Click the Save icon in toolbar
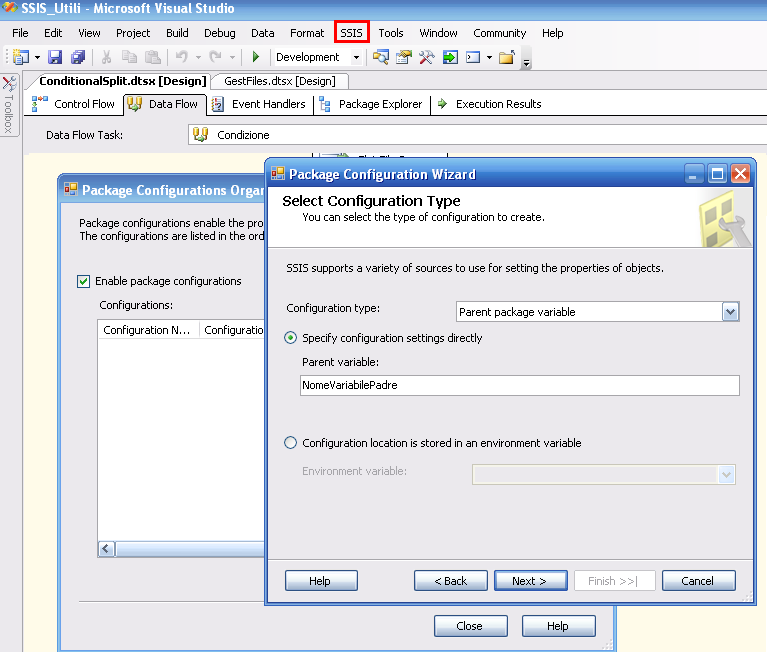Viewport: 767px width, 652px height. tap(55, 57)
